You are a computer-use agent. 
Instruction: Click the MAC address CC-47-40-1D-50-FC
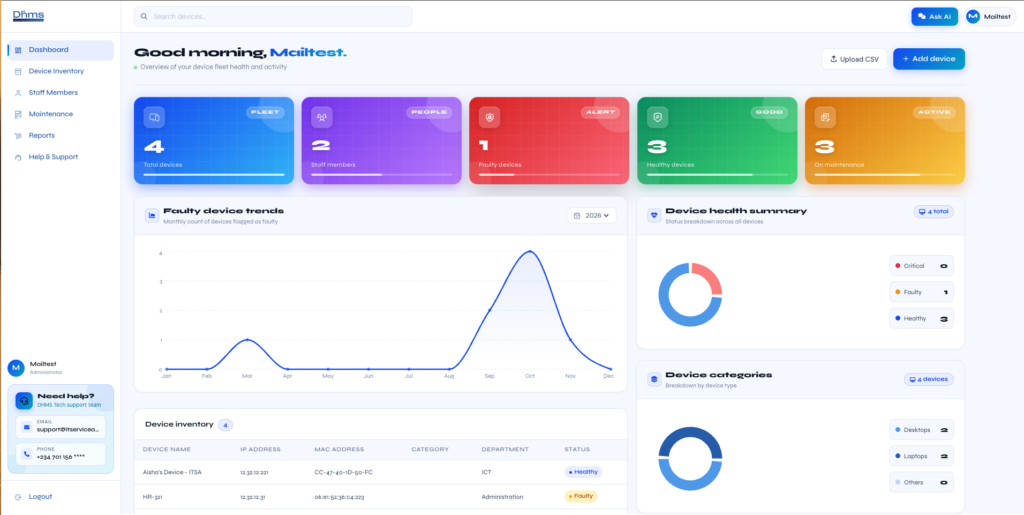(x=343, y=472)
